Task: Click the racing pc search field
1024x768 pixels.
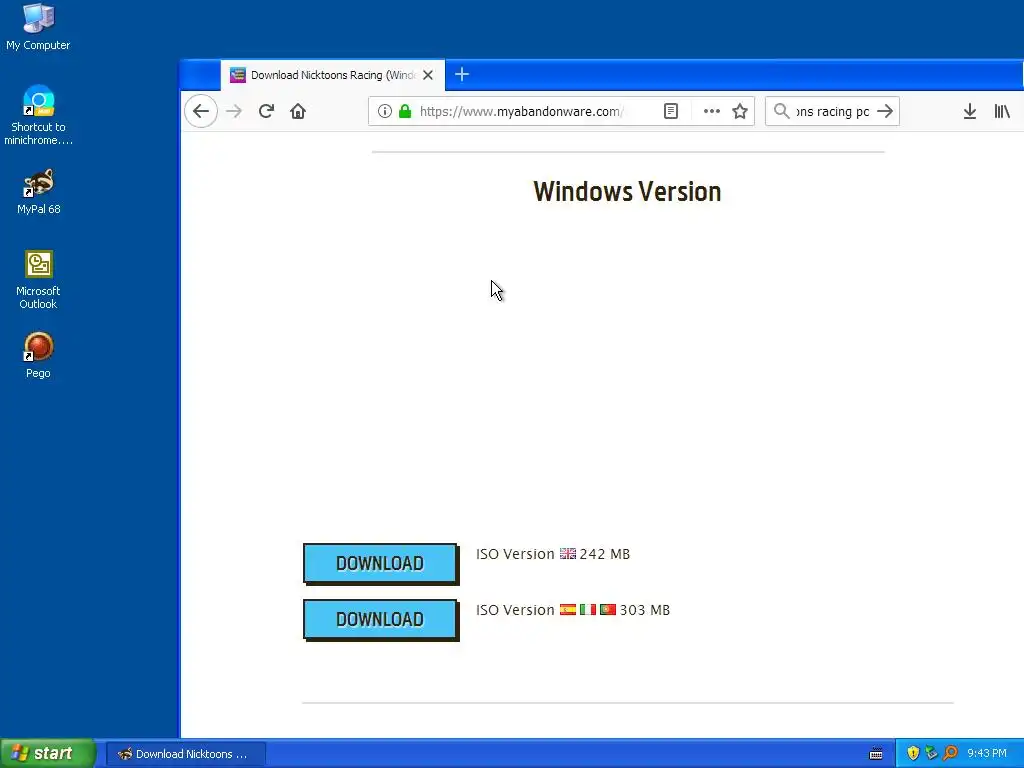Action: tap(833, 111)
